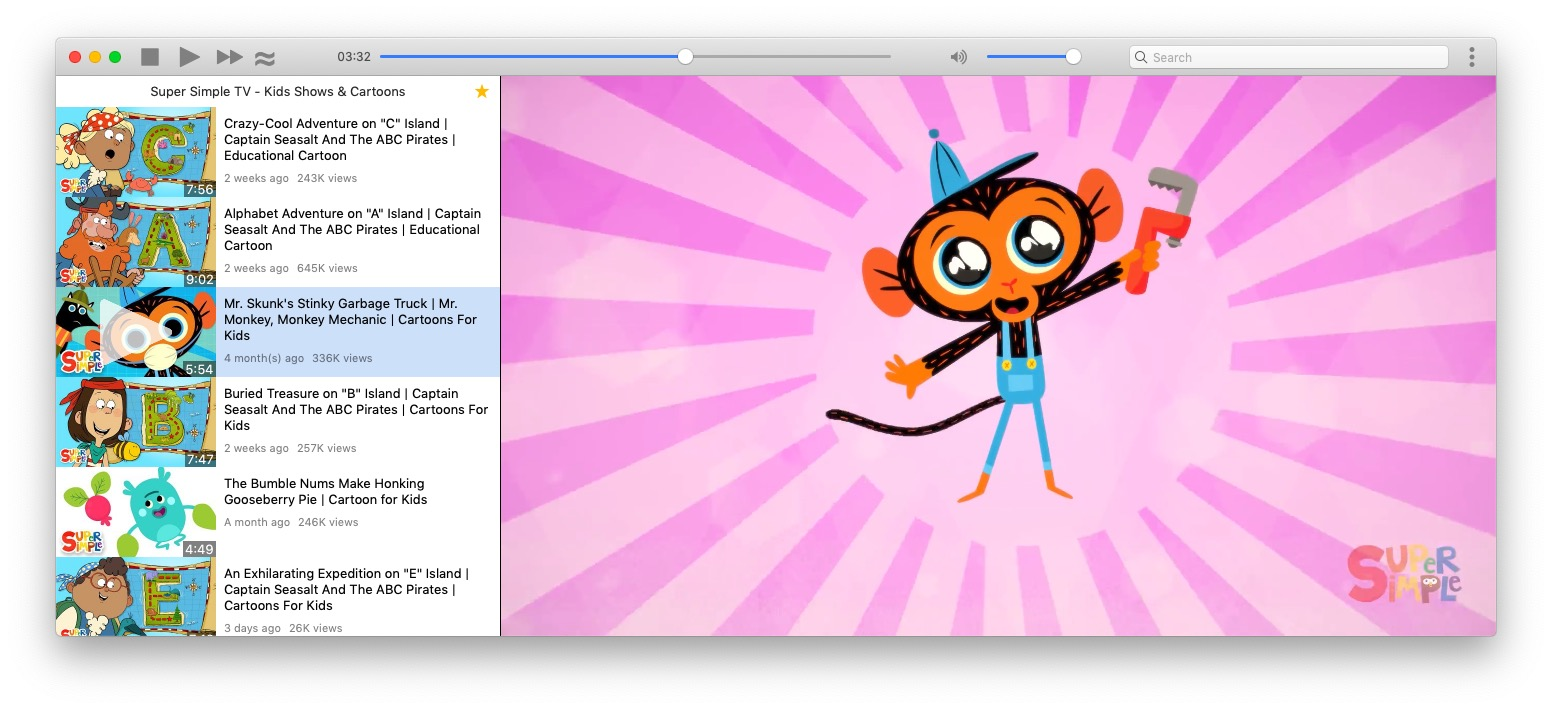Viewport: 1552px width, 710px height.
Task: Open the three-dot options menu
Action: coord(1471,57)
